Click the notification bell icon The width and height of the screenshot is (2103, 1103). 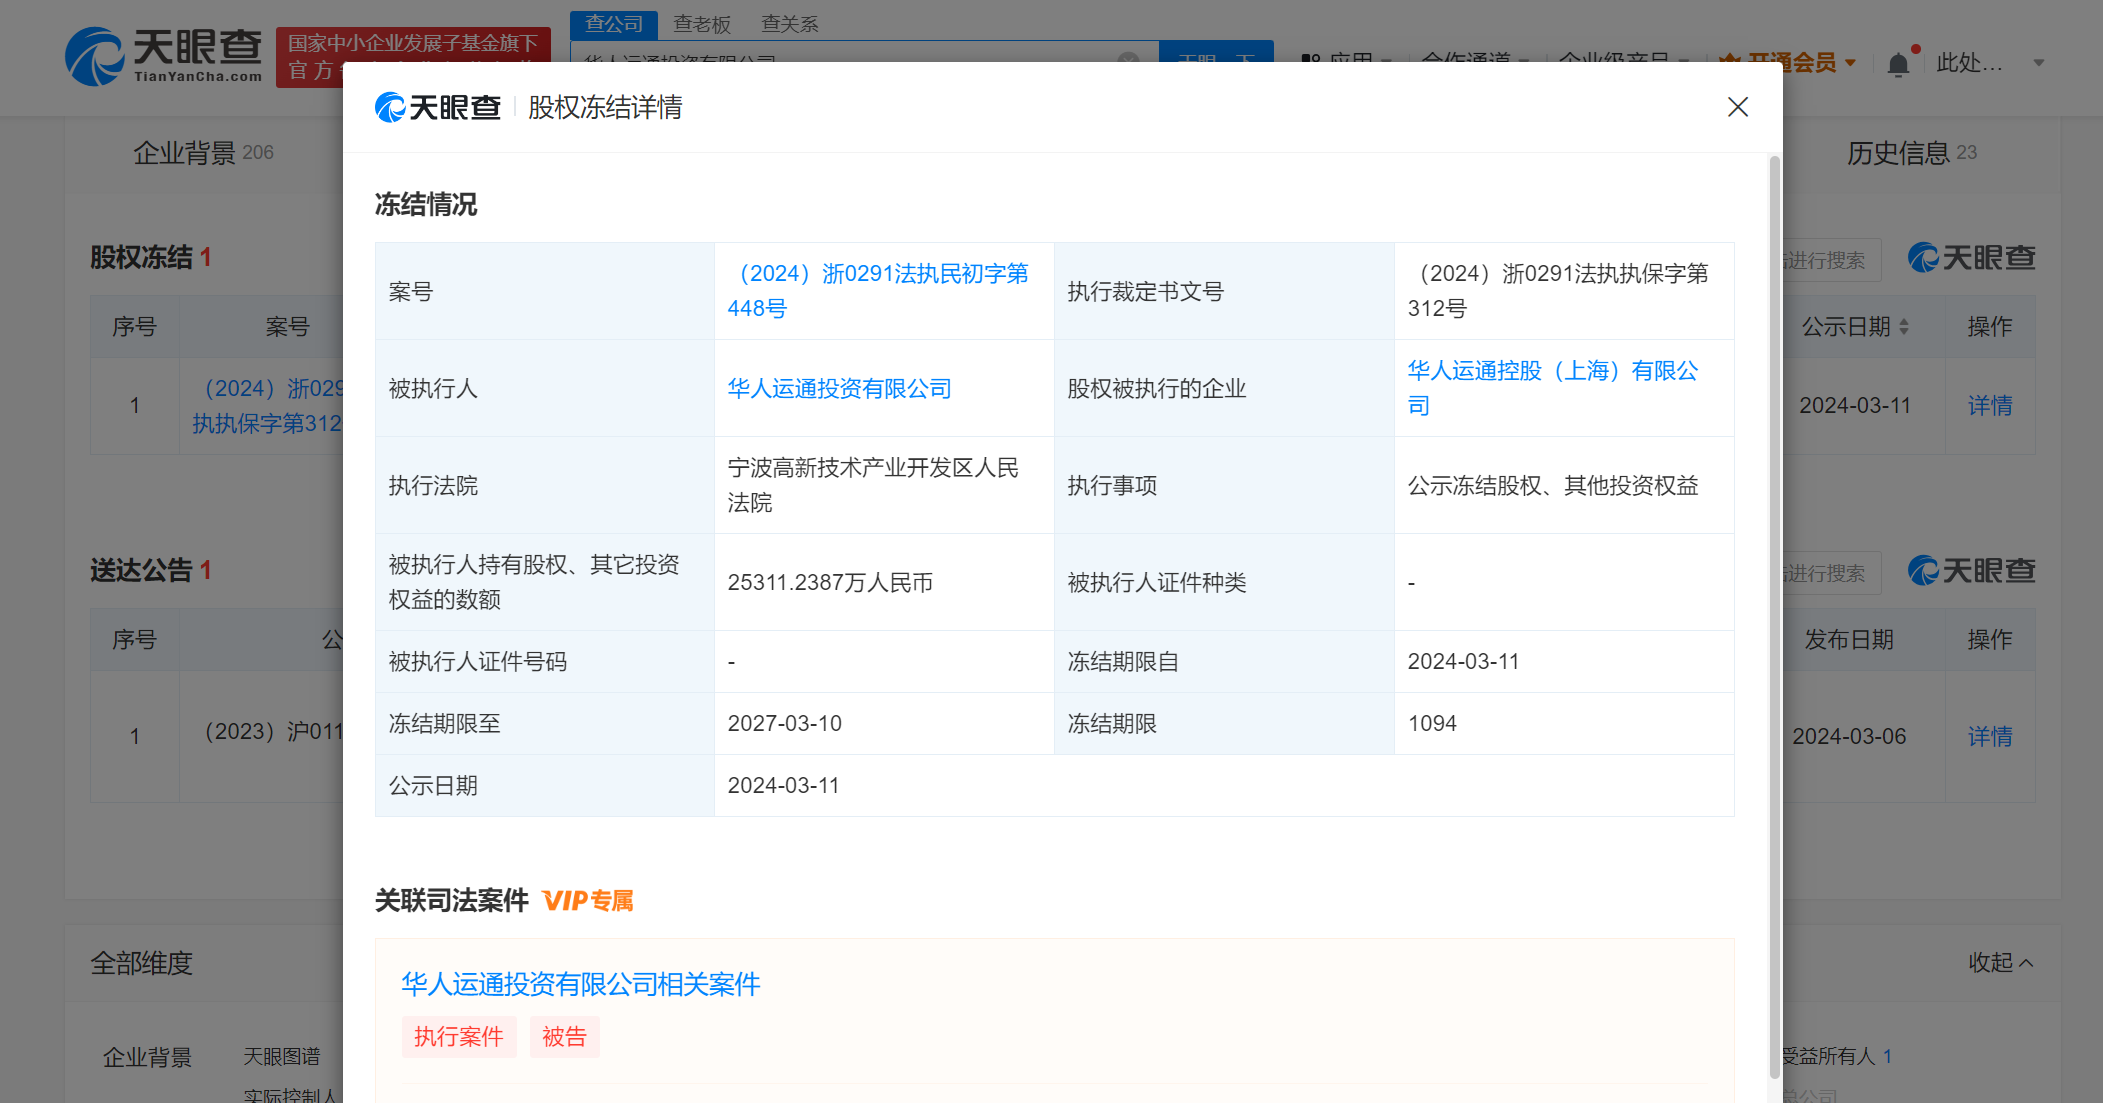1897,65
